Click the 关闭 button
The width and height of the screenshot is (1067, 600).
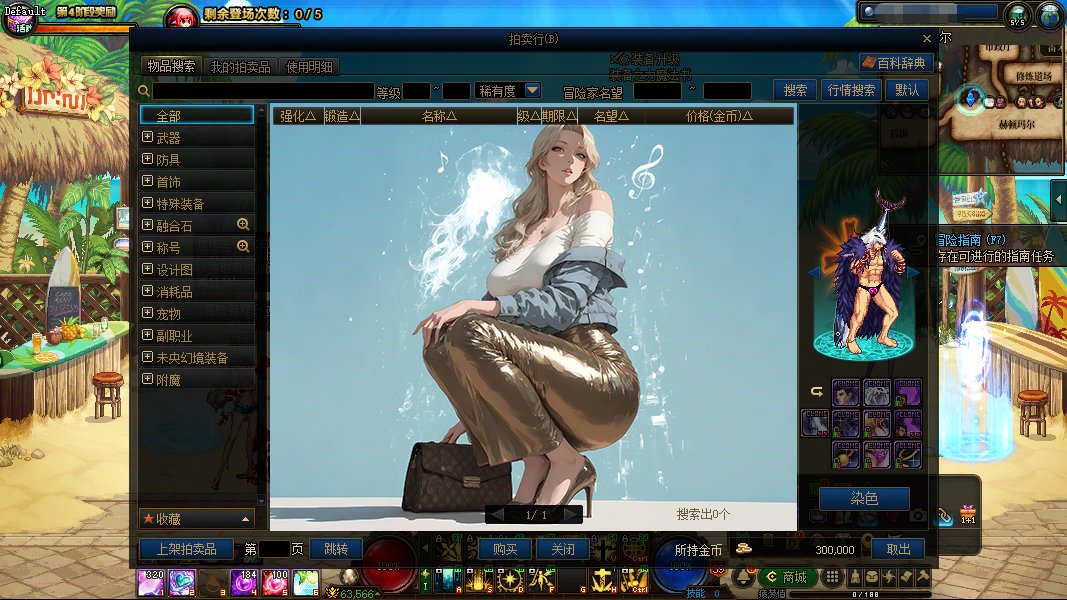tap(563, 548)
